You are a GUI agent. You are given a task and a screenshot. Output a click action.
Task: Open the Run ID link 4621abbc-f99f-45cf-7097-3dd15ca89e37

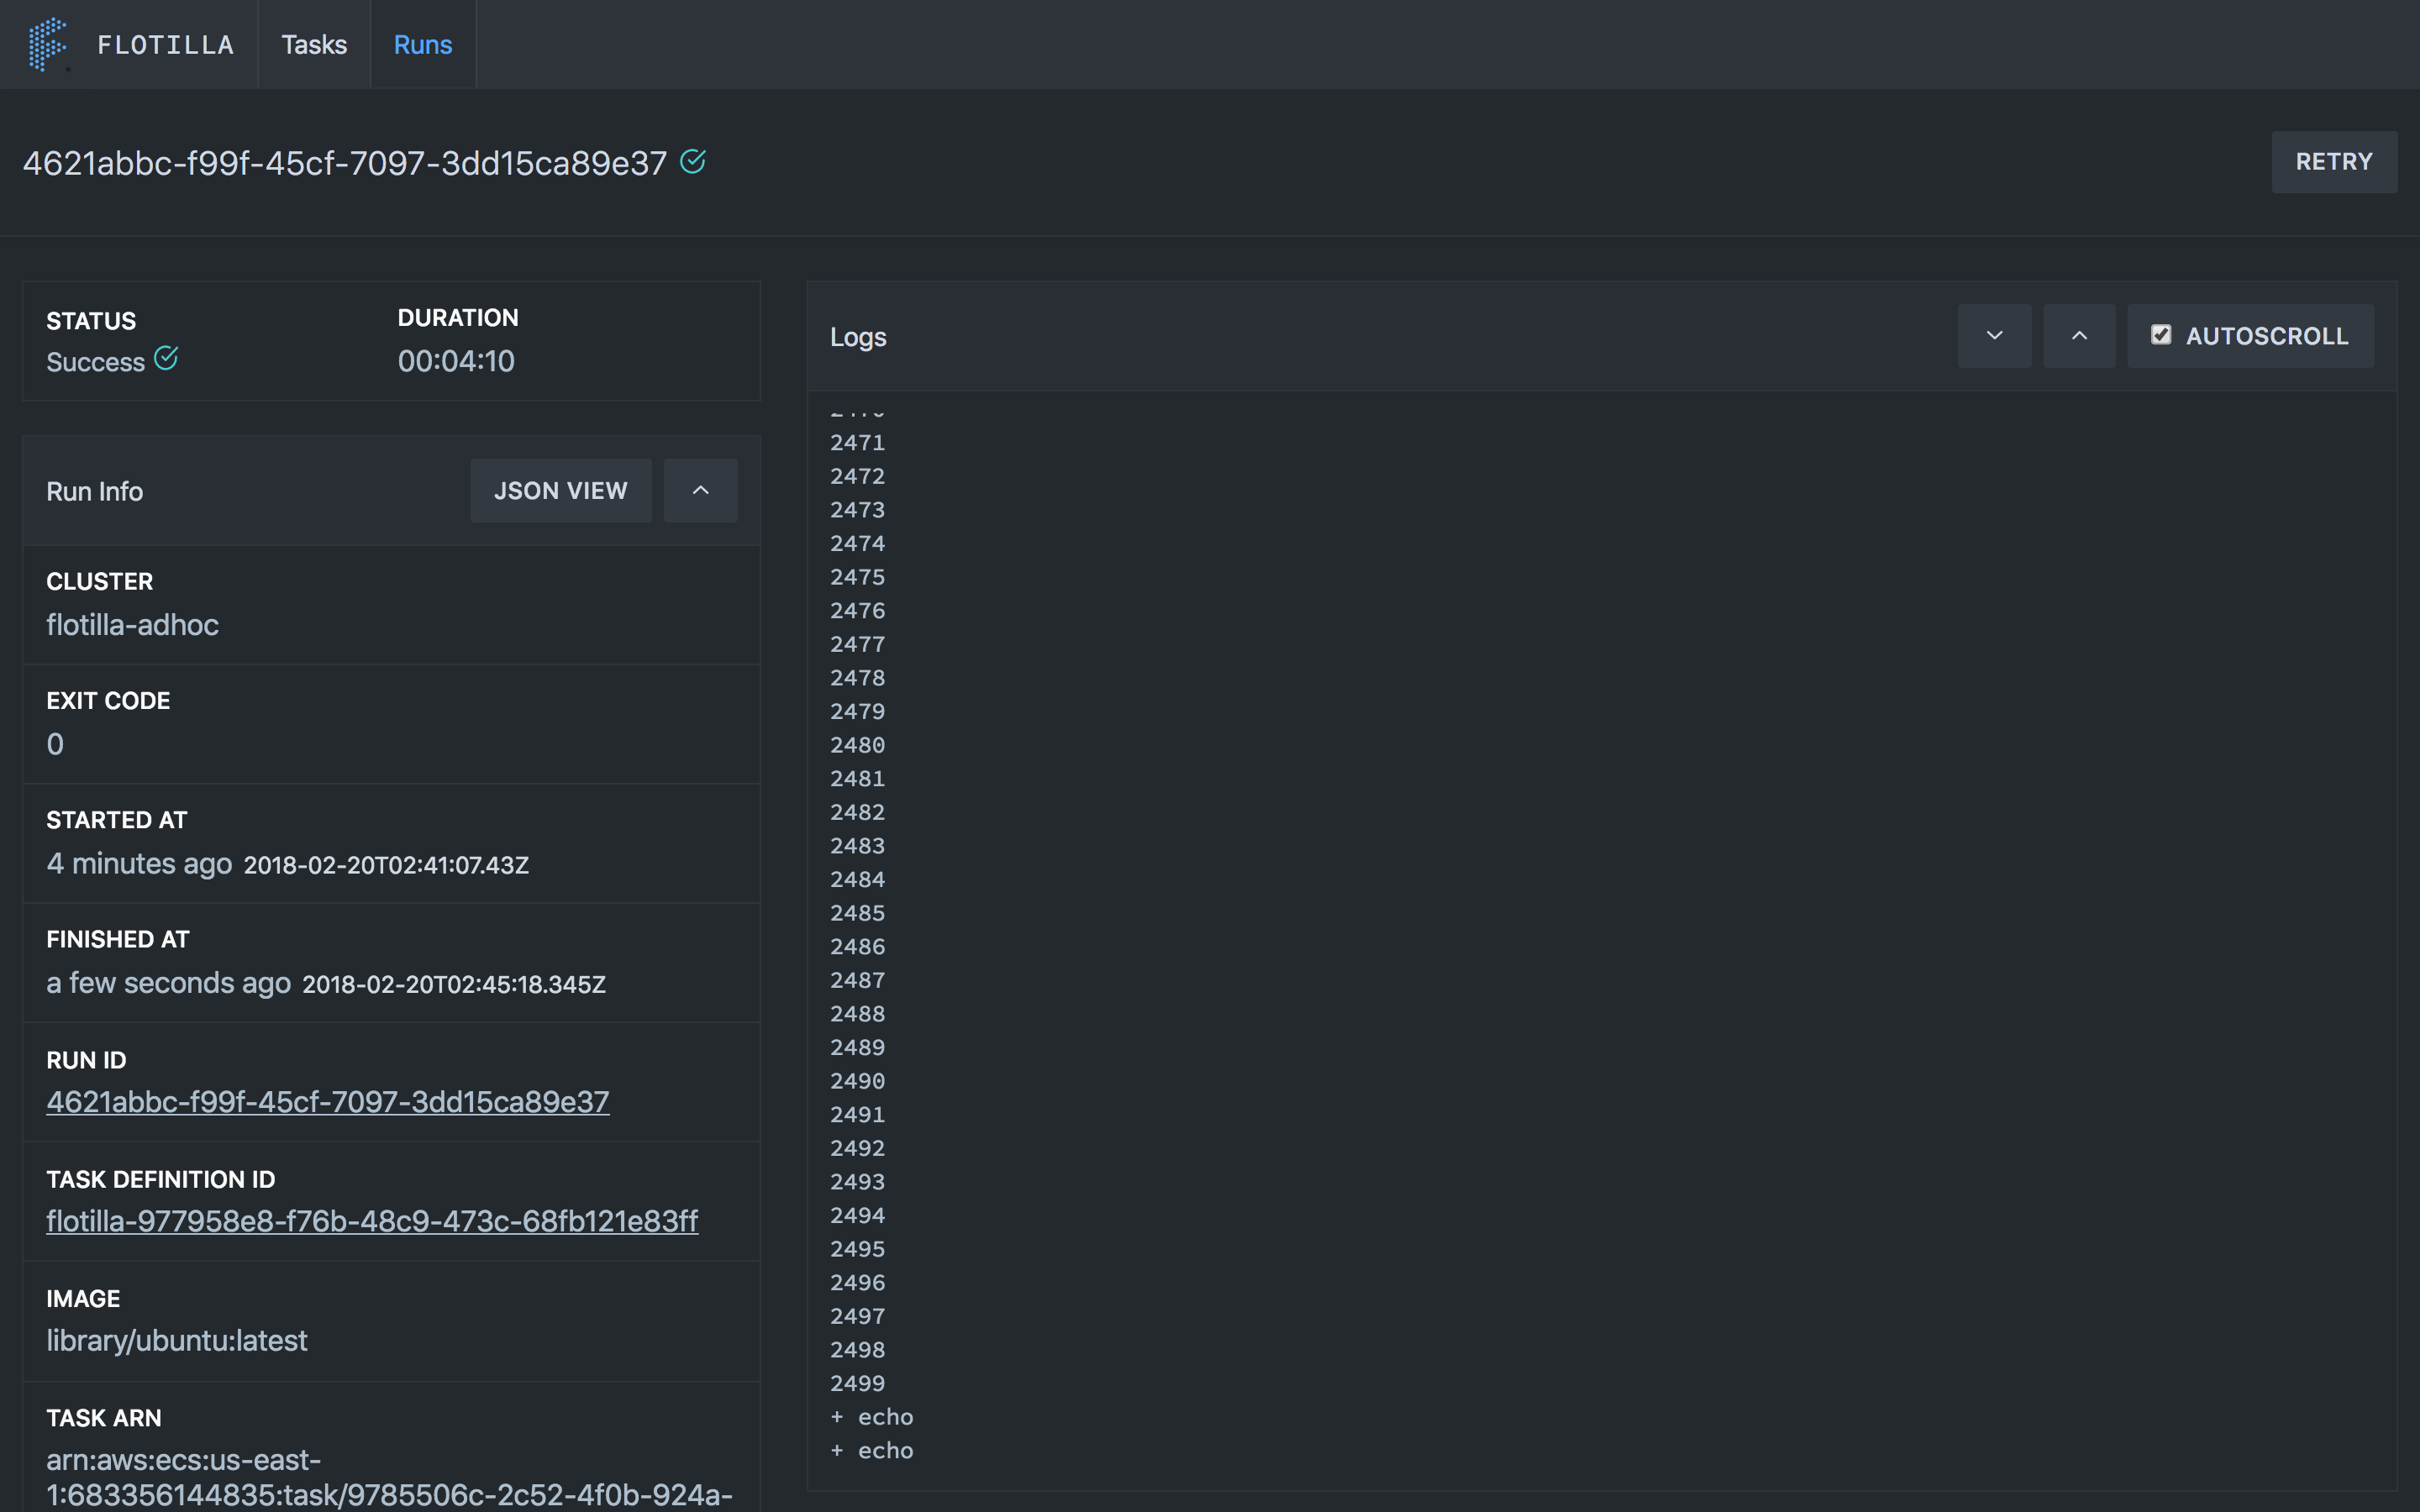(x=328, y=1102)
